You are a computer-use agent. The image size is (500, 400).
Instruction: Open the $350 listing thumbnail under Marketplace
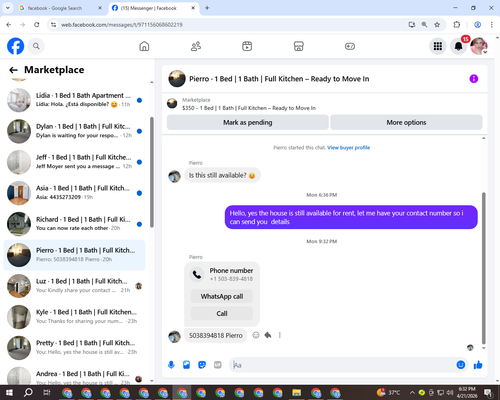[x=172, y=104]
